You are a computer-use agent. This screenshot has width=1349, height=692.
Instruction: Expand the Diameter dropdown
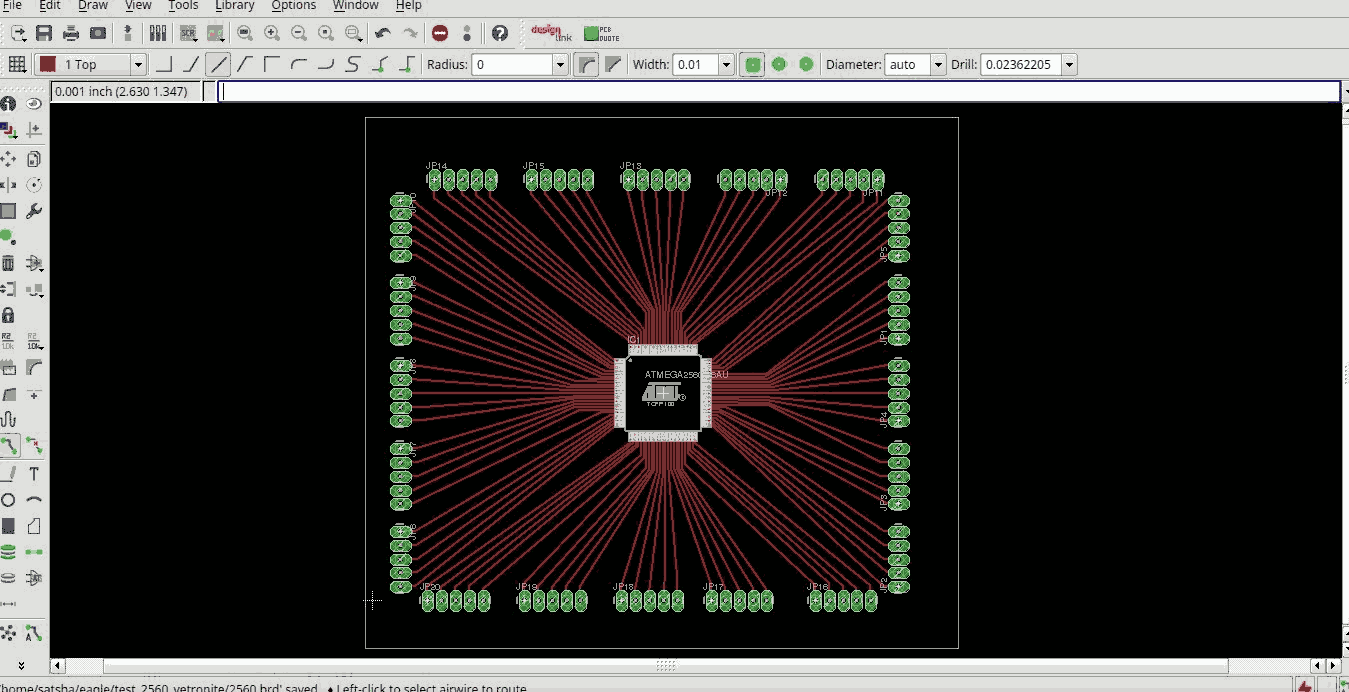938,65
